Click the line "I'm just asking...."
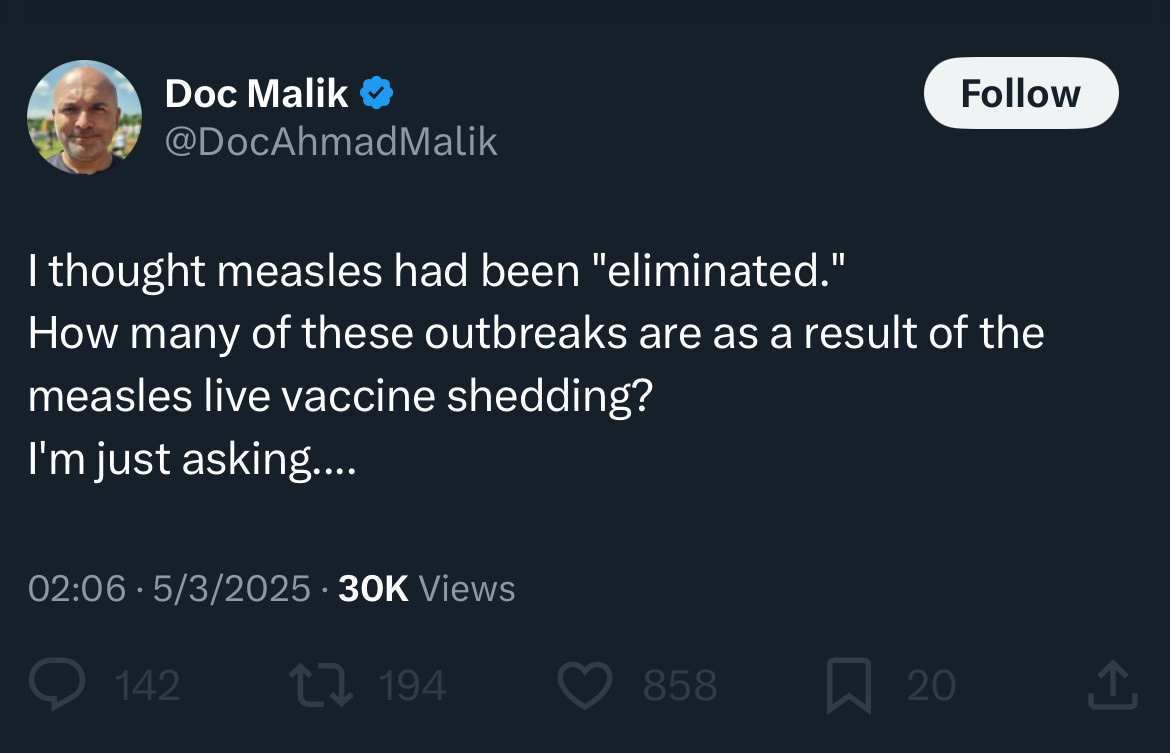The width and height of the screenshot is (1170, 753). click(x=192, y=458)
